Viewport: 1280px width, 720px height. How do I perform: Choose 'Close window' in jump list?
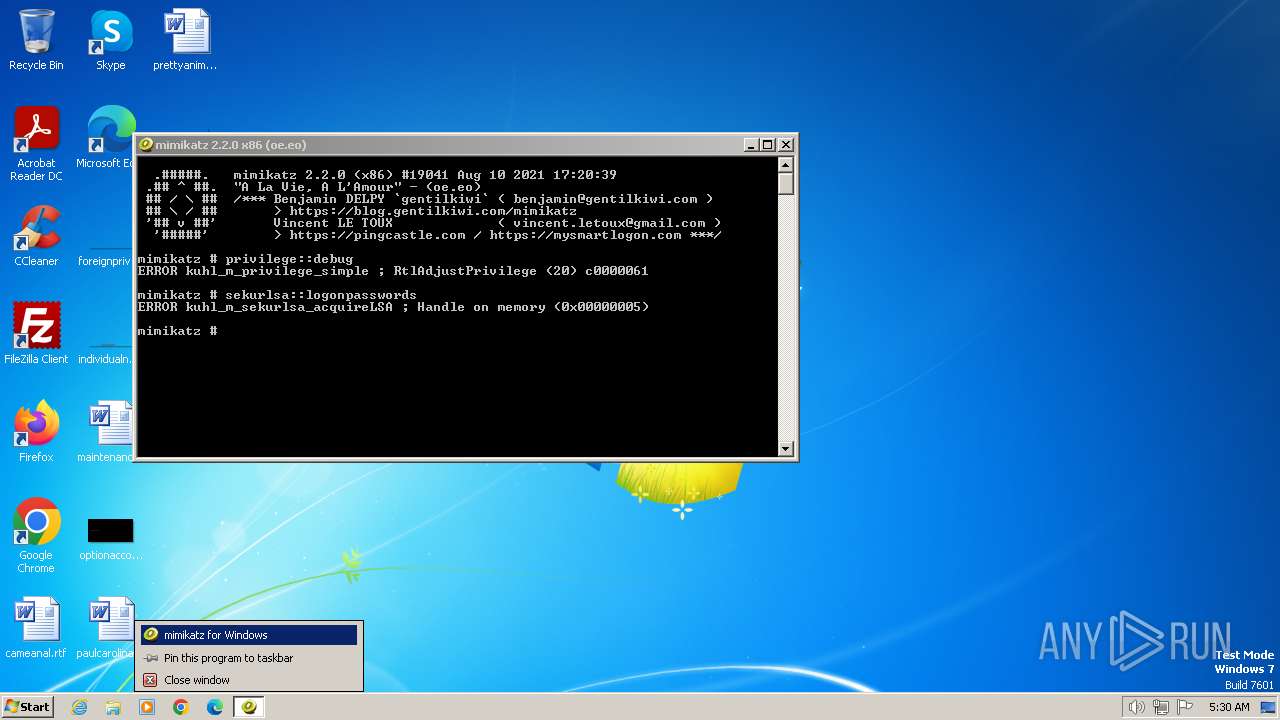pos(248,680)
